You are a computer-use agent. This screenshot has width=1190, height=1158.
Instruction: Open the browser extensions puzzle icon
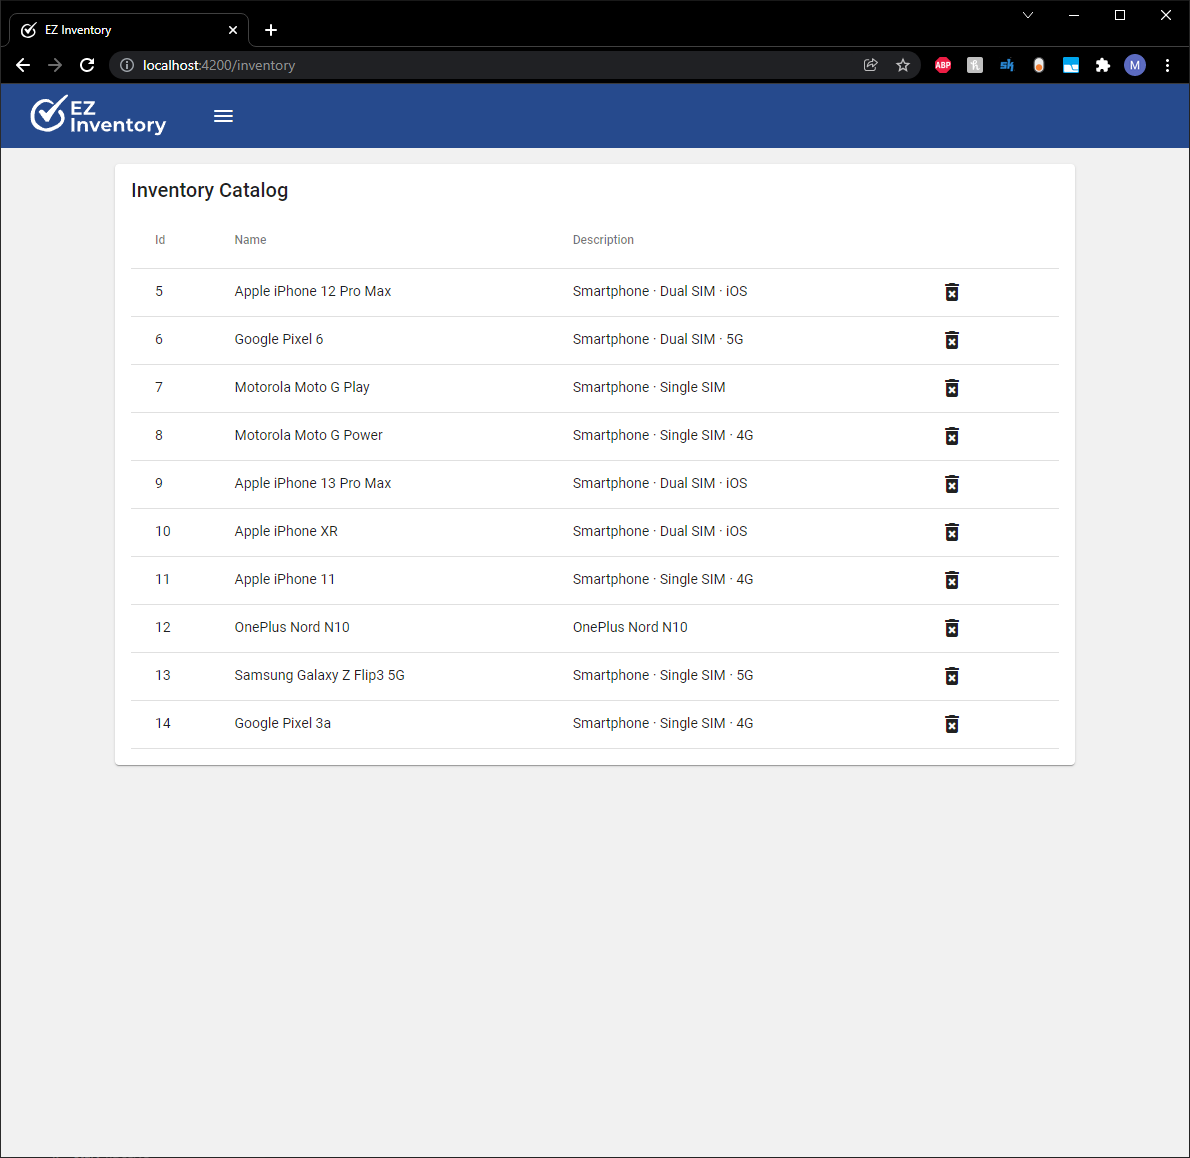[x=1103, y=65]
